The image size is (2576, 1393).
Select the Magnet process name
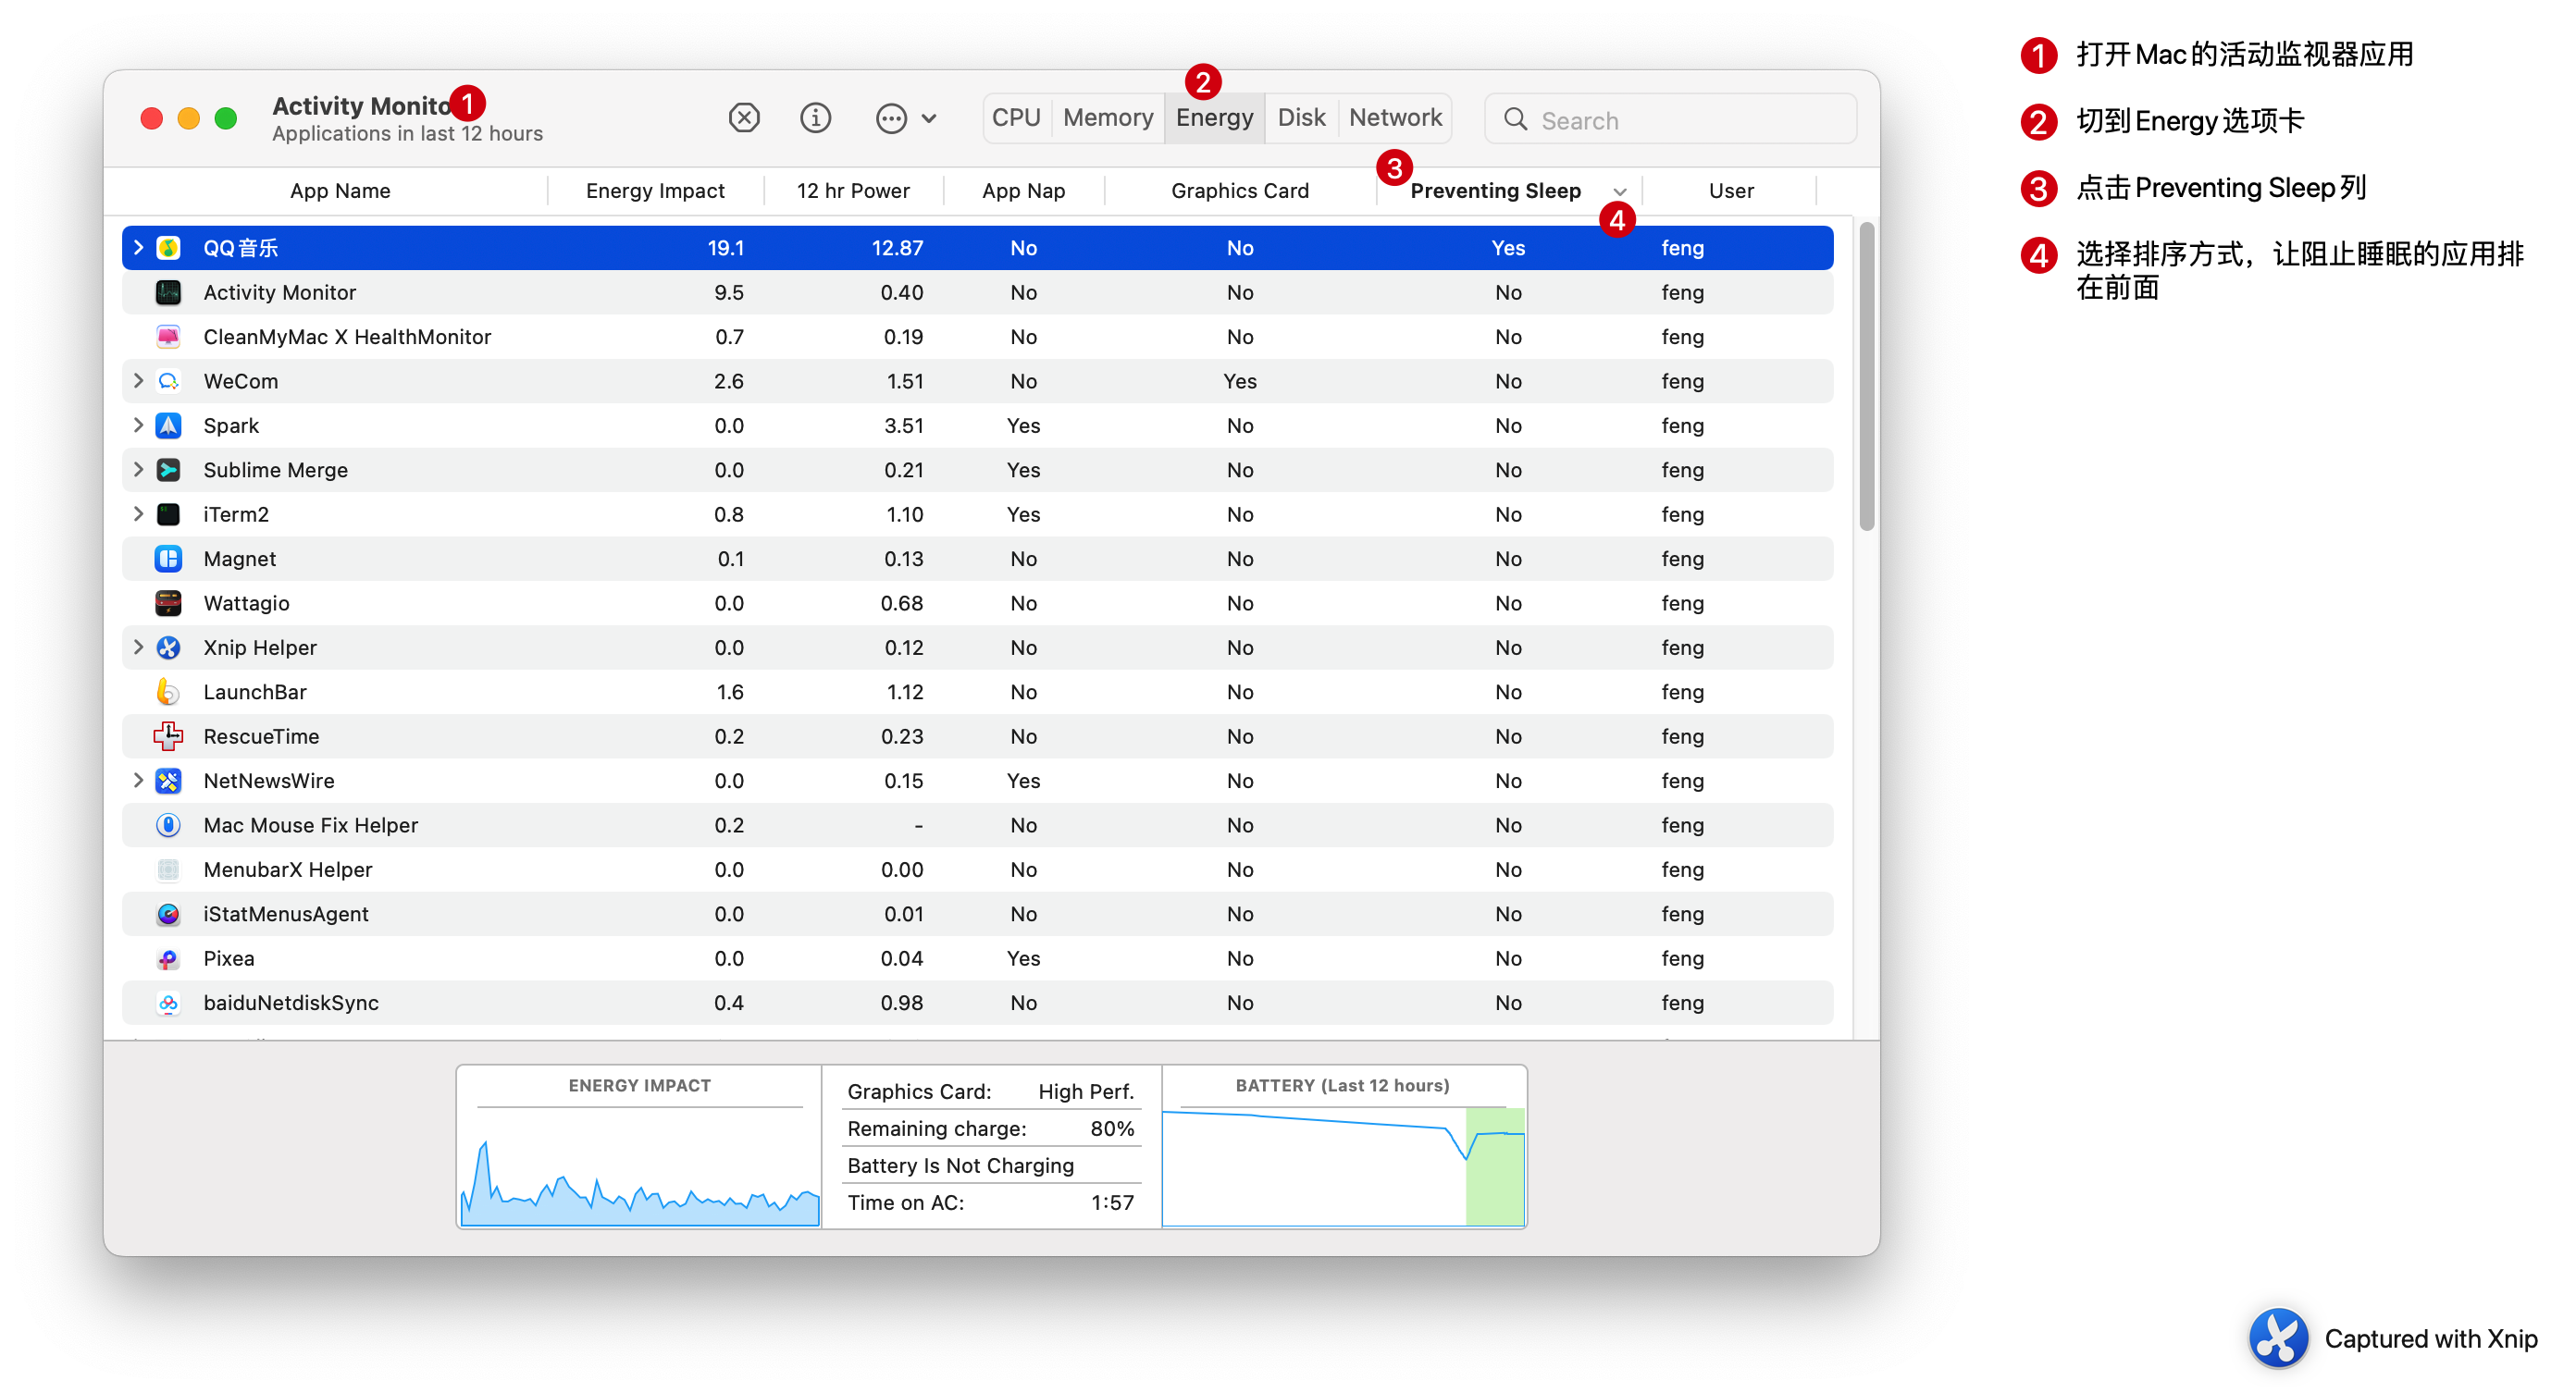coord(239,558)
